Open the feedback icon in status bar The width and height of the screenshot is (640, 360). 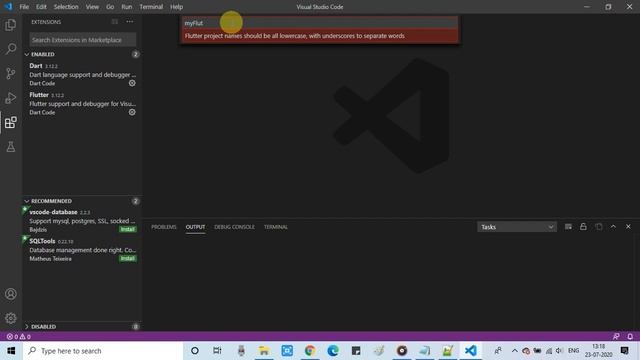[x=616, y=337]
